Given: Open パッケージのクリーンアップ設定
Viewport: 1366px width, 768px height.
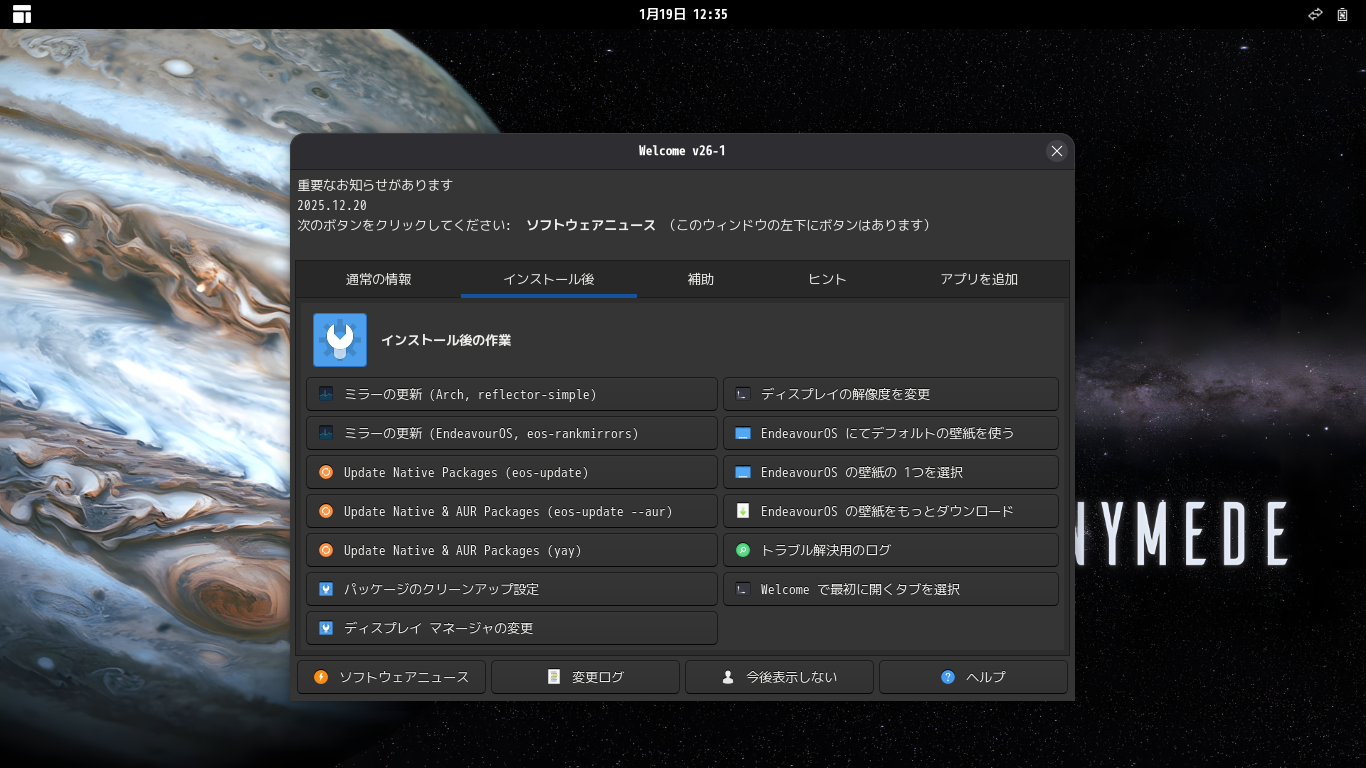Looking at the screenshot, I should (x=512, y=589).
